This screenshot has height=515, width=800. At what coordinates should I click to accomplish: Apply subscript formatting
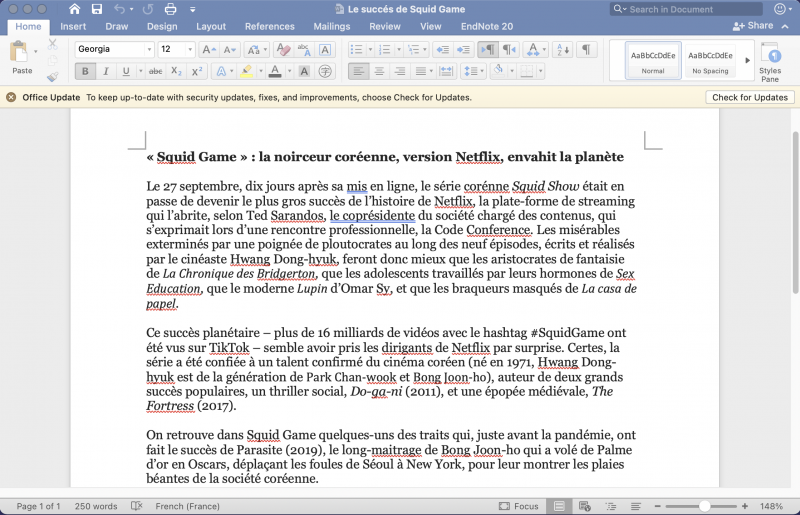pos(176,71)
